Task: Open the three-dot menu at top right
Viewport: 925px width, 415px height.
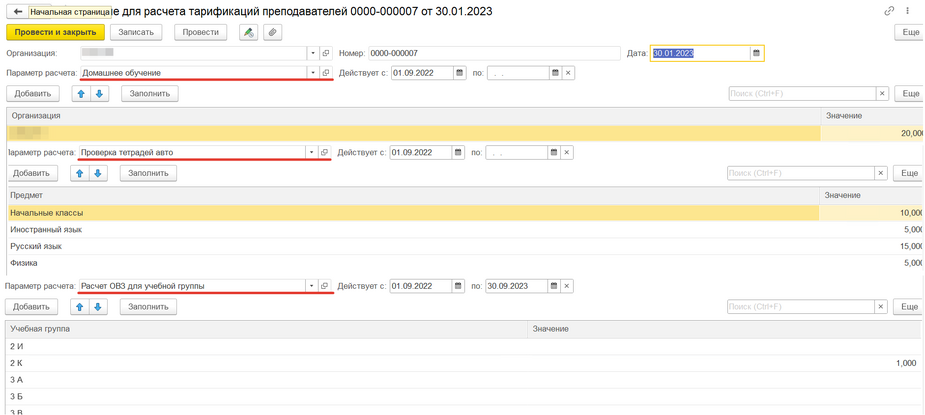Action: point(908,11)
